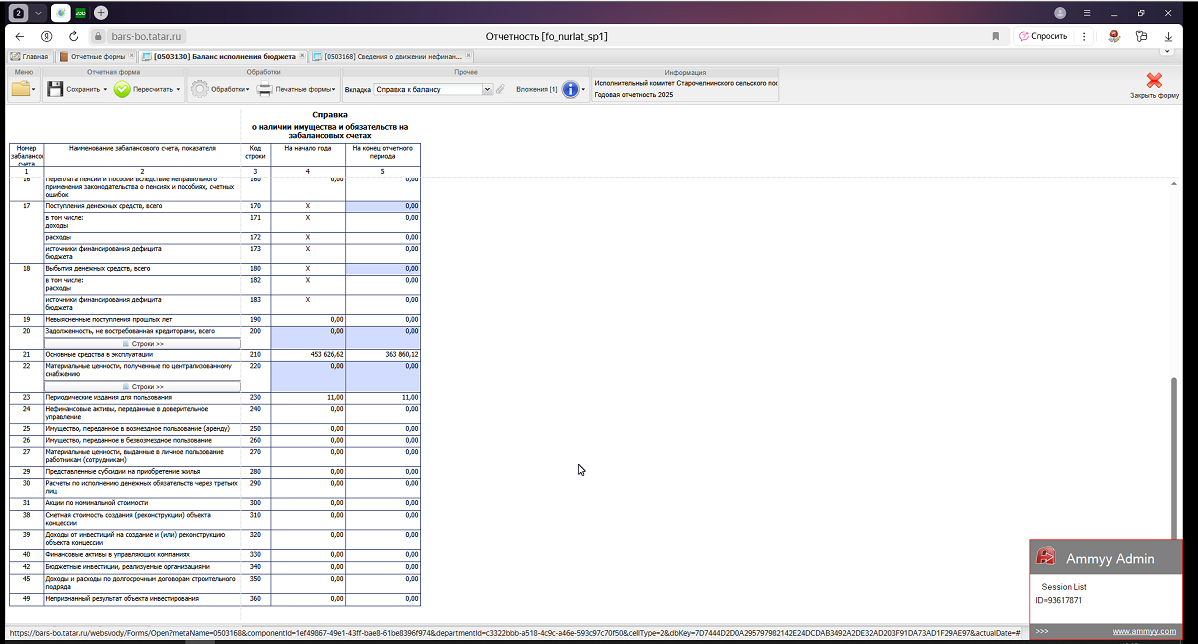Screen dimensions: 1198x644
Task: Expand the Сохранить dropdown arrow
Action: pyautogui.click(x=105, y=89)
